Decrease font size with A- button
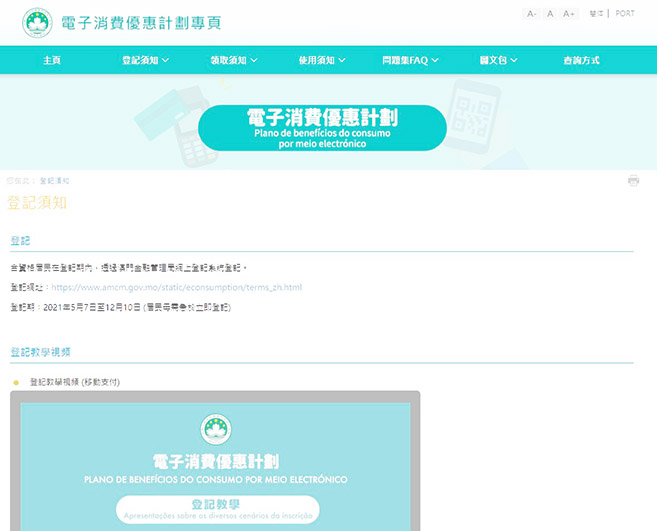The height and width of the screenshot is (531, 657). click(531, 14)
